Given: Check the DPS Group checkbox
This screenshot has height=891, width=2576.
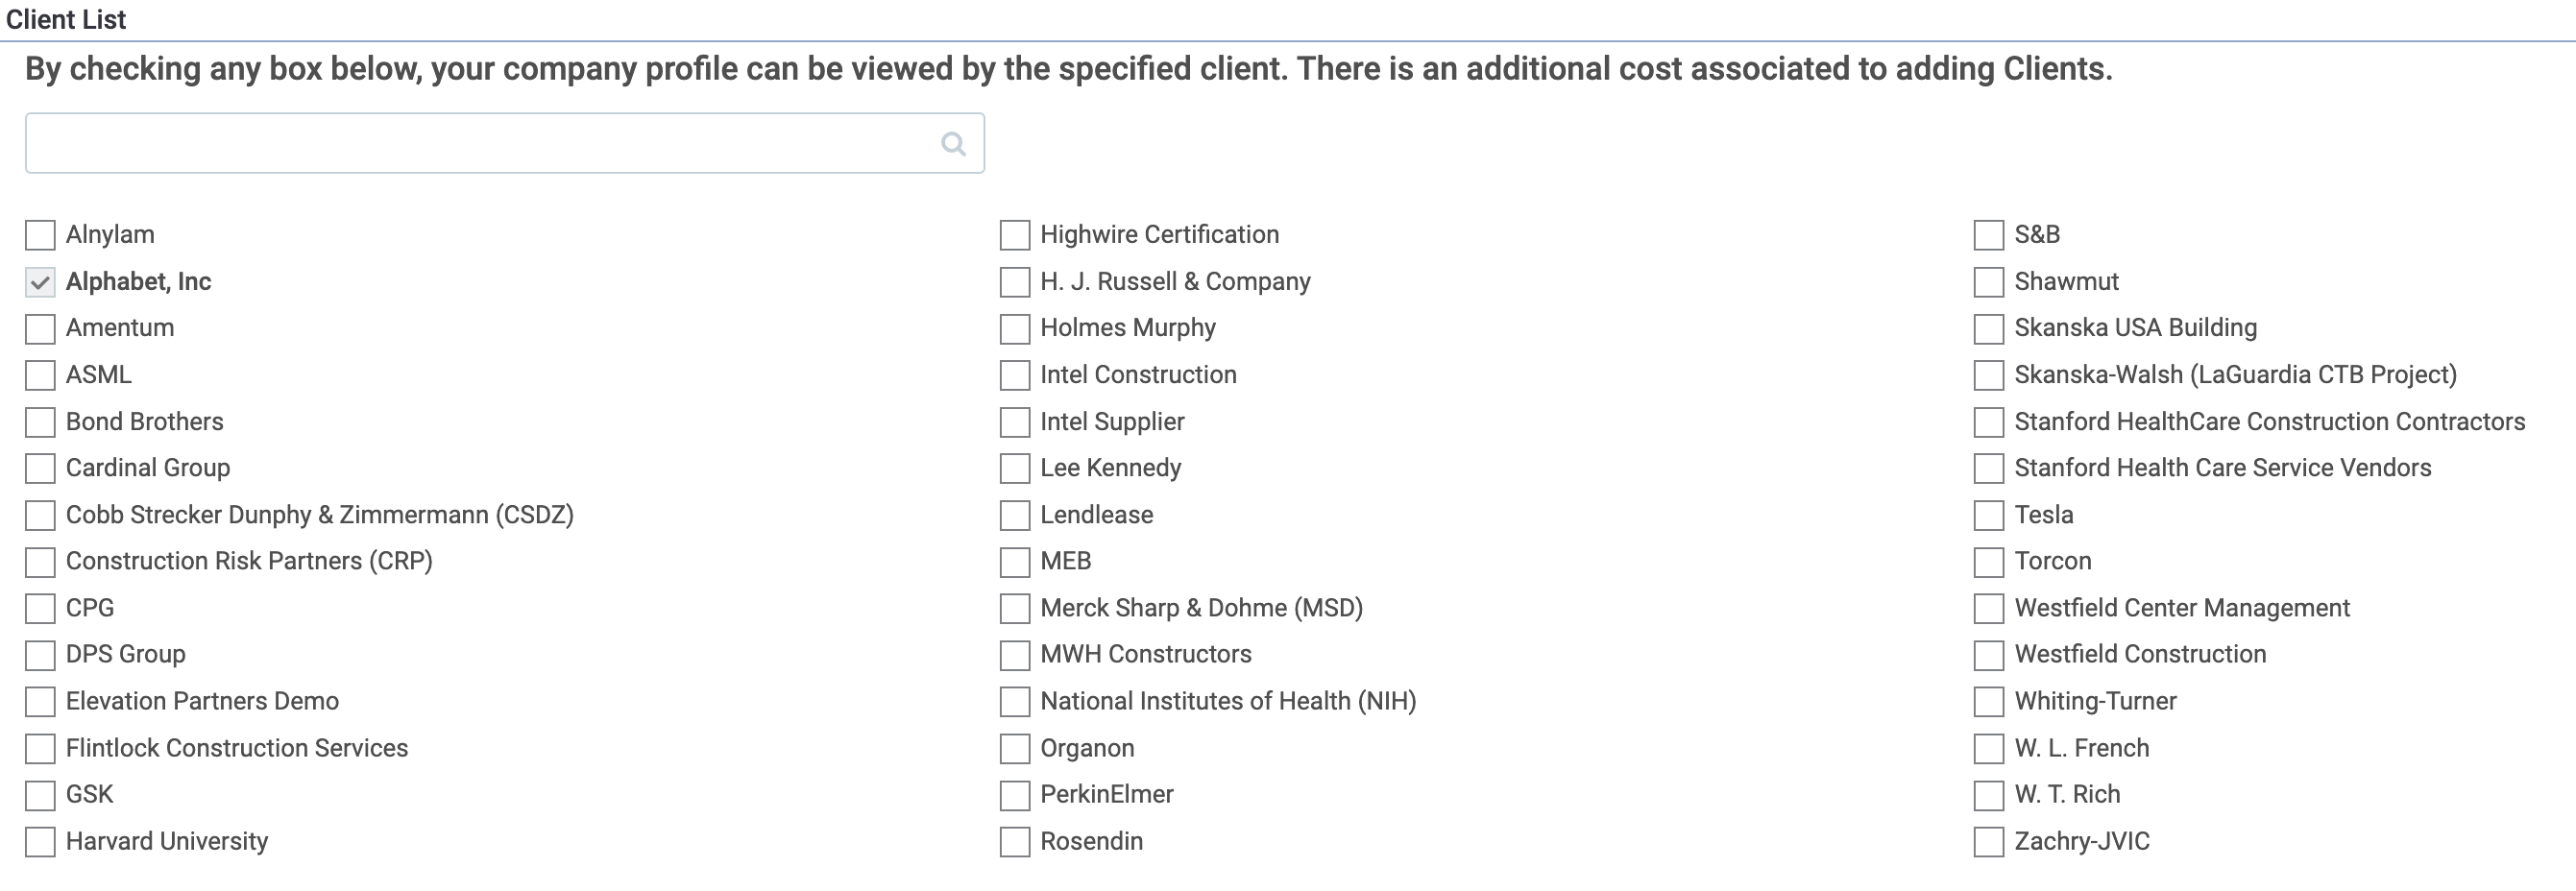Looking at the screenshot, I should click(40, 656).
